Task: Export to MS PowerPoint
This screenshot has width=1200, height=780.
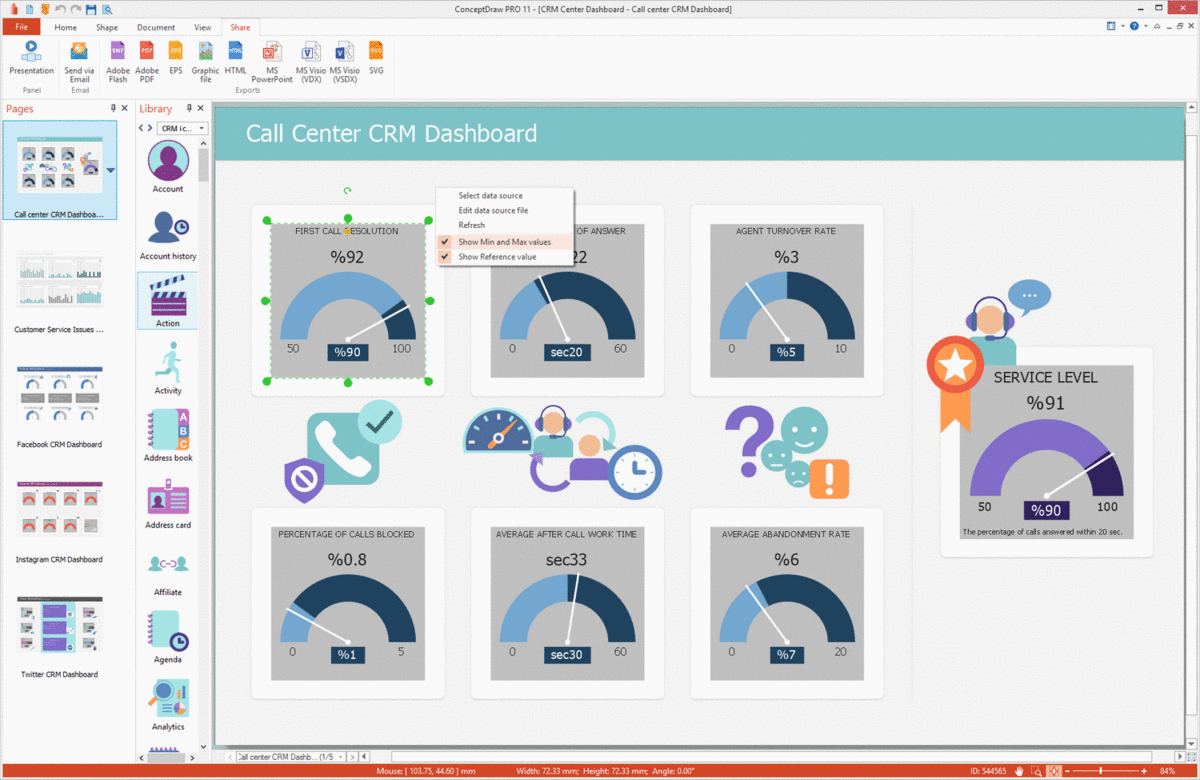Action: click(272, 60)
